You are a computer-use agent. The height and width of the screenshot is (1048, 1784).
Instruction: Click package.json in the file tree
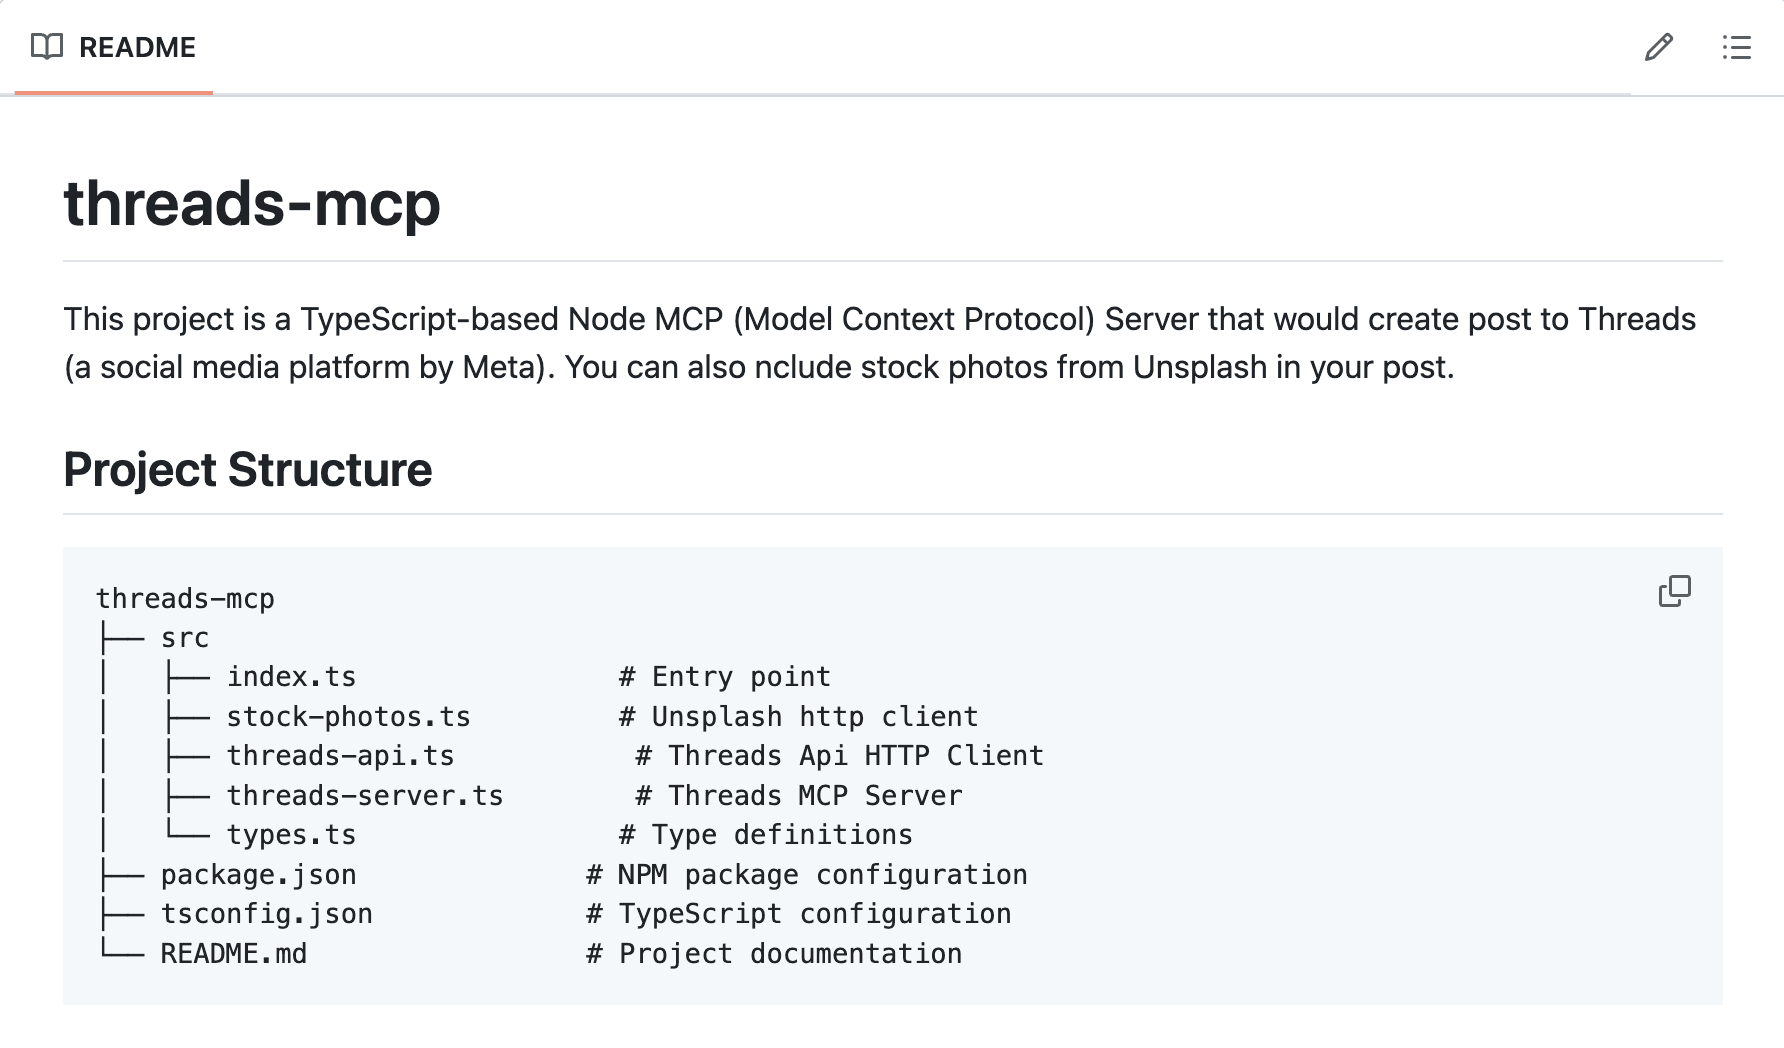[x=258, y=875]
